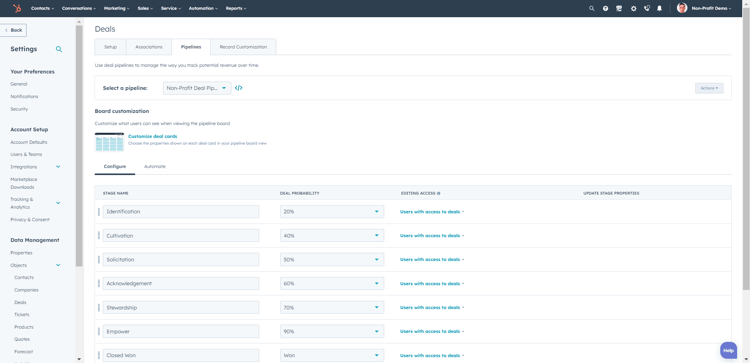Expand the Integrations sidebar section
The height and width of the screenshot is (363, 750).
(58, 167)
